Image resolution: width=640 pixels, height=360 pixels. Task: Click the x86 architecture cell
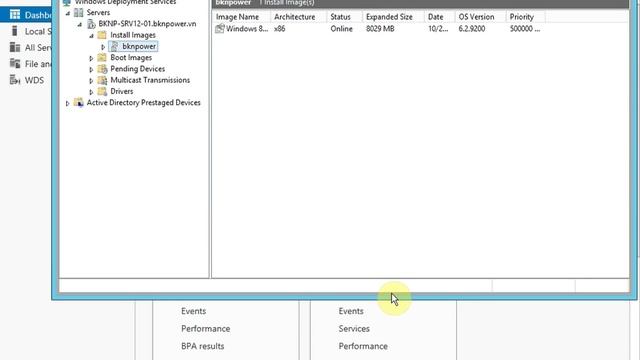pos(280,29)
